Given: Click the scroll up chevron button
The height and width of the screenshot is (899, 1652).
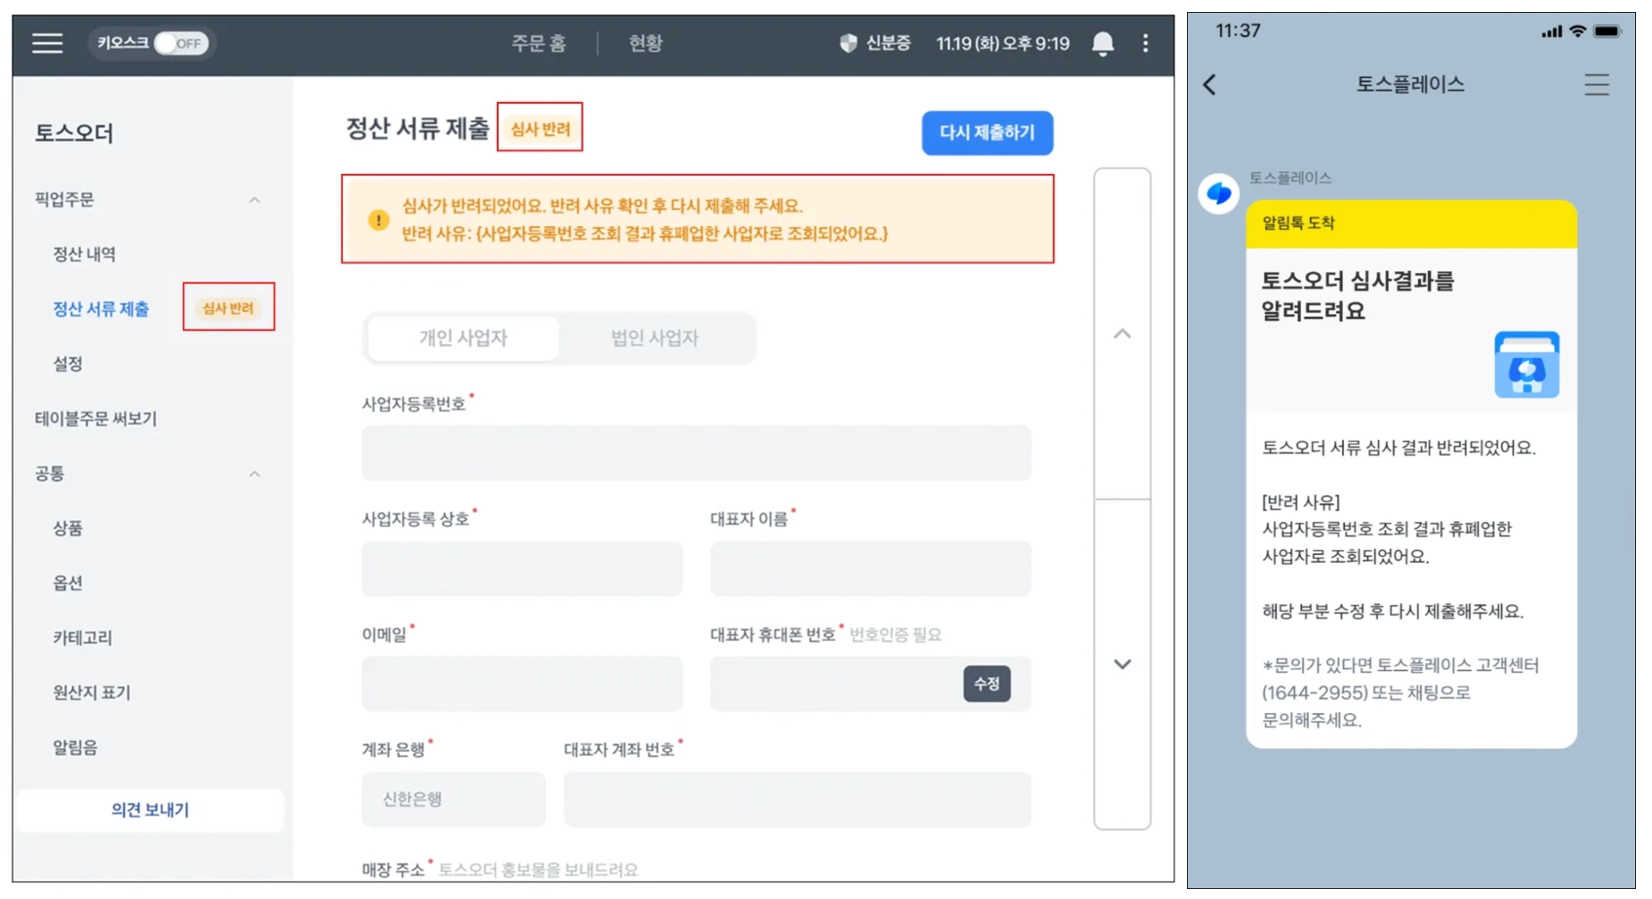Looking at the screenshot, I should (1122, 334).
